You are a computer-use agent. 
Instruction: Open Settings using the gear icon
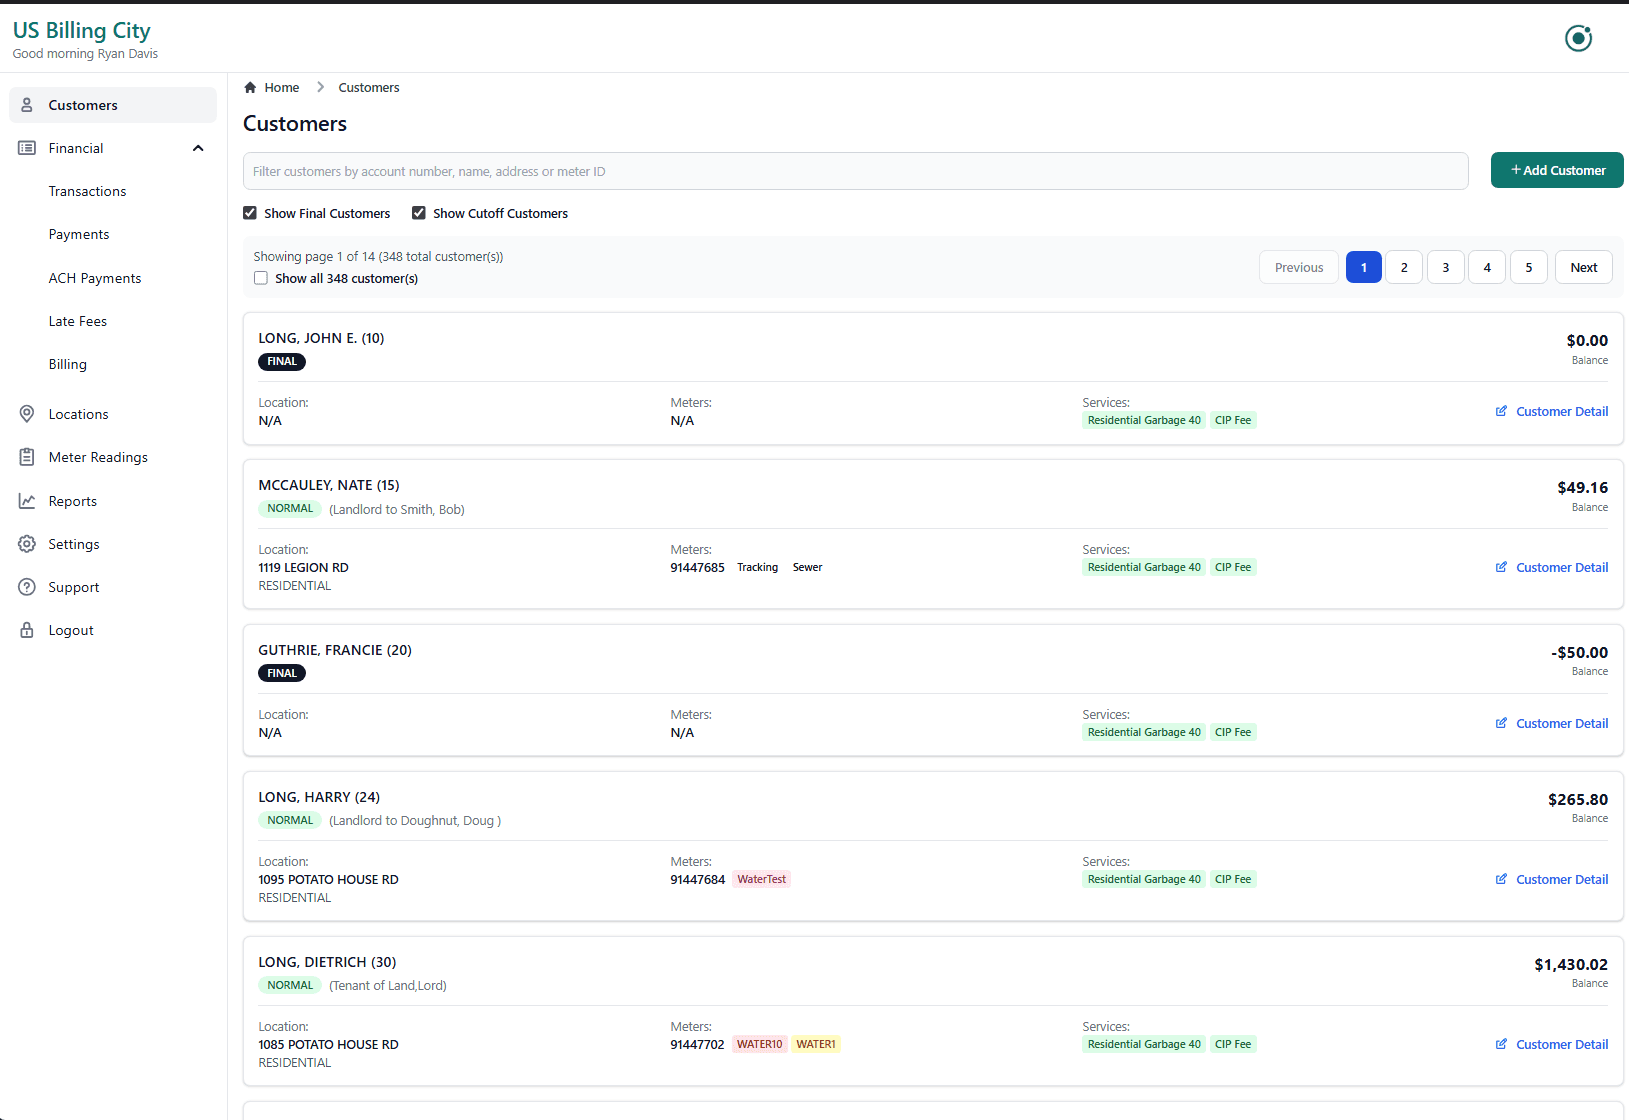tap(27, 544)
